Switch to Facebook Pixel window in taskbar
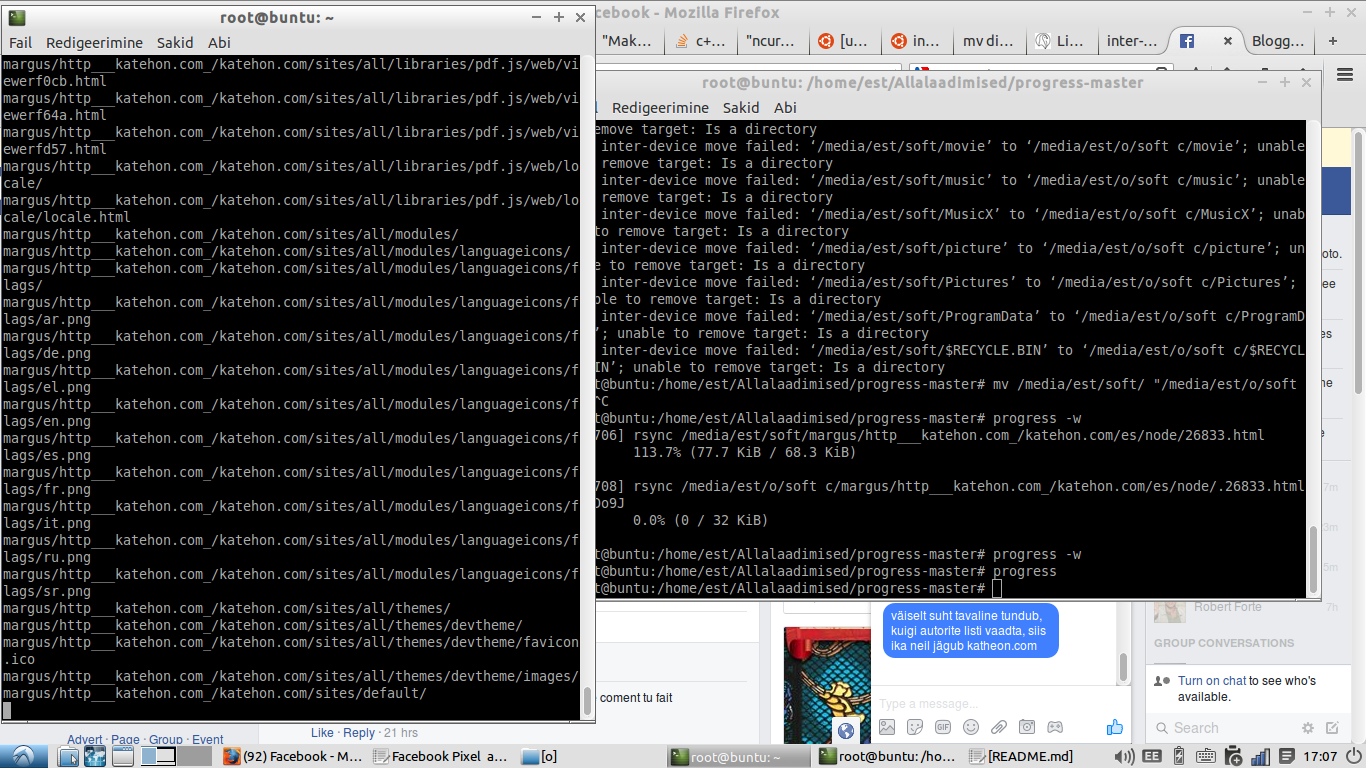 (x=441, y=757)
